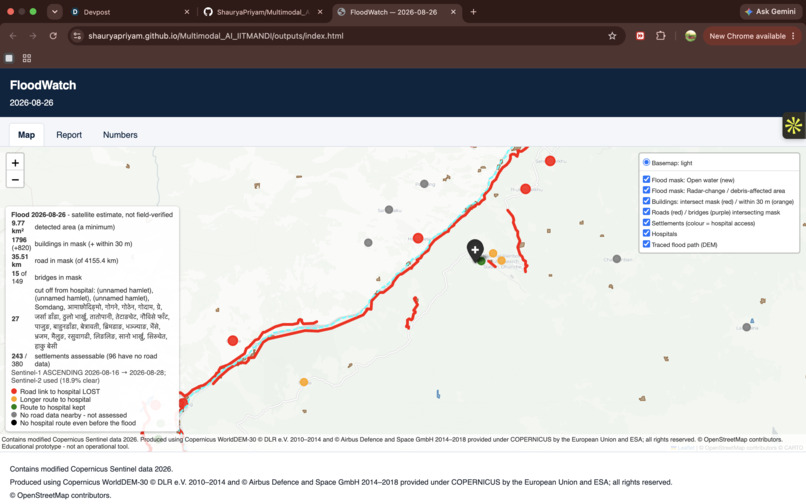Select the FloodWatch browser tab
806x504 pixels.
(x=396, y=12)
